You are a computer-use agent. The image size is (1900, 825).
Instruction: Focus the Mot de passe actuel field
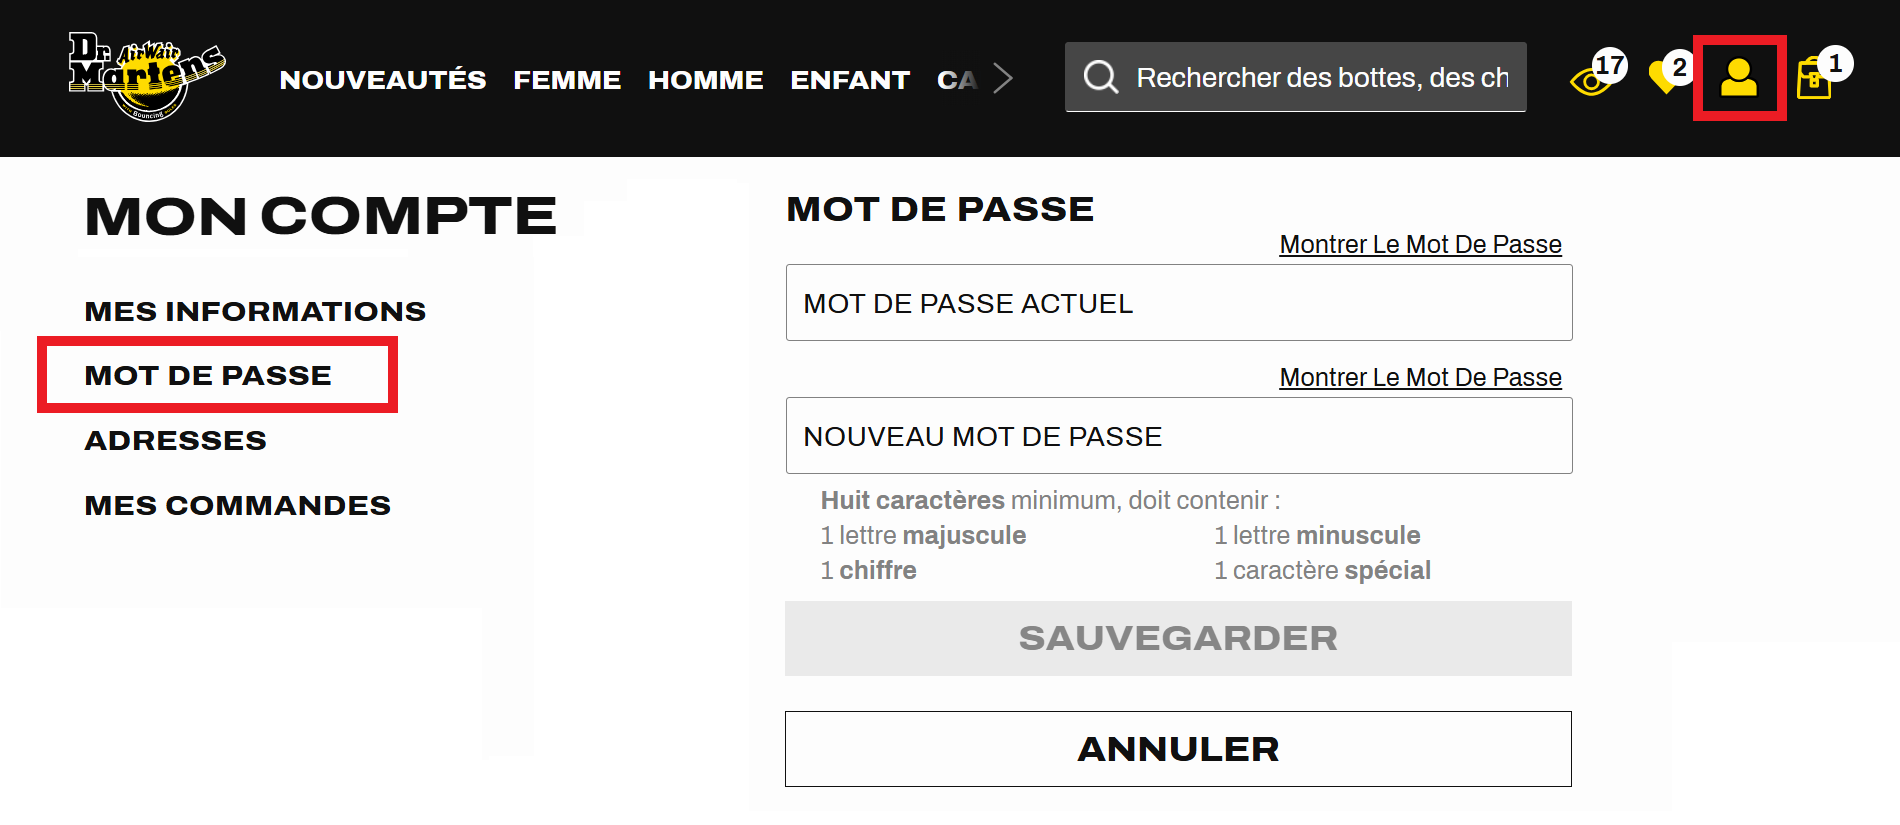point(1178,303)
